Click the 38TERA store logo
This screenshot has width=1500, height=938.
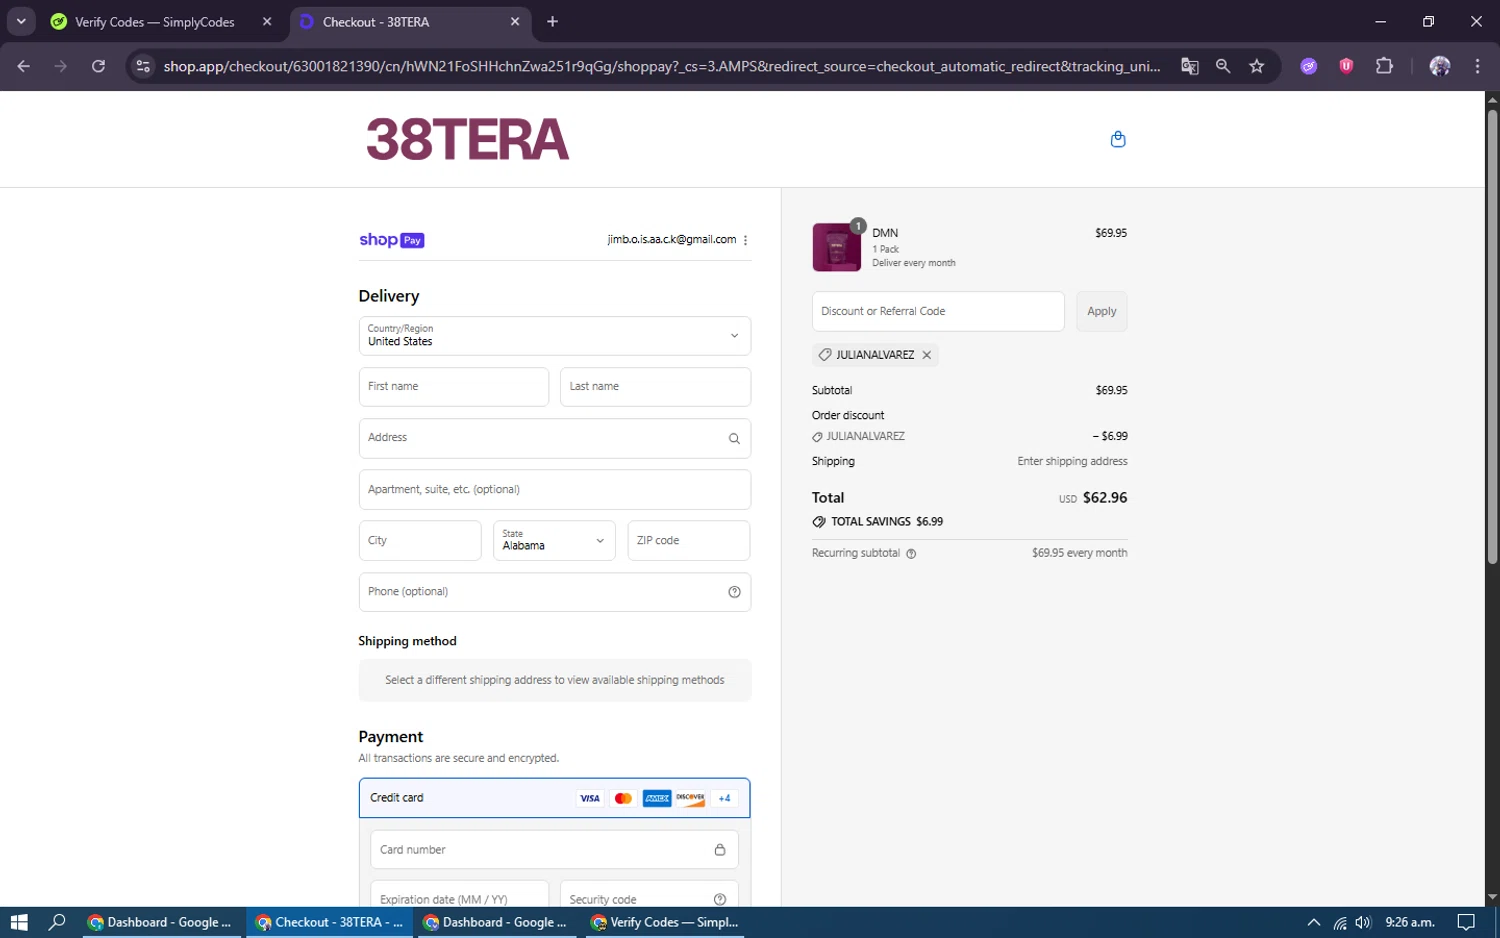point(467,139)
